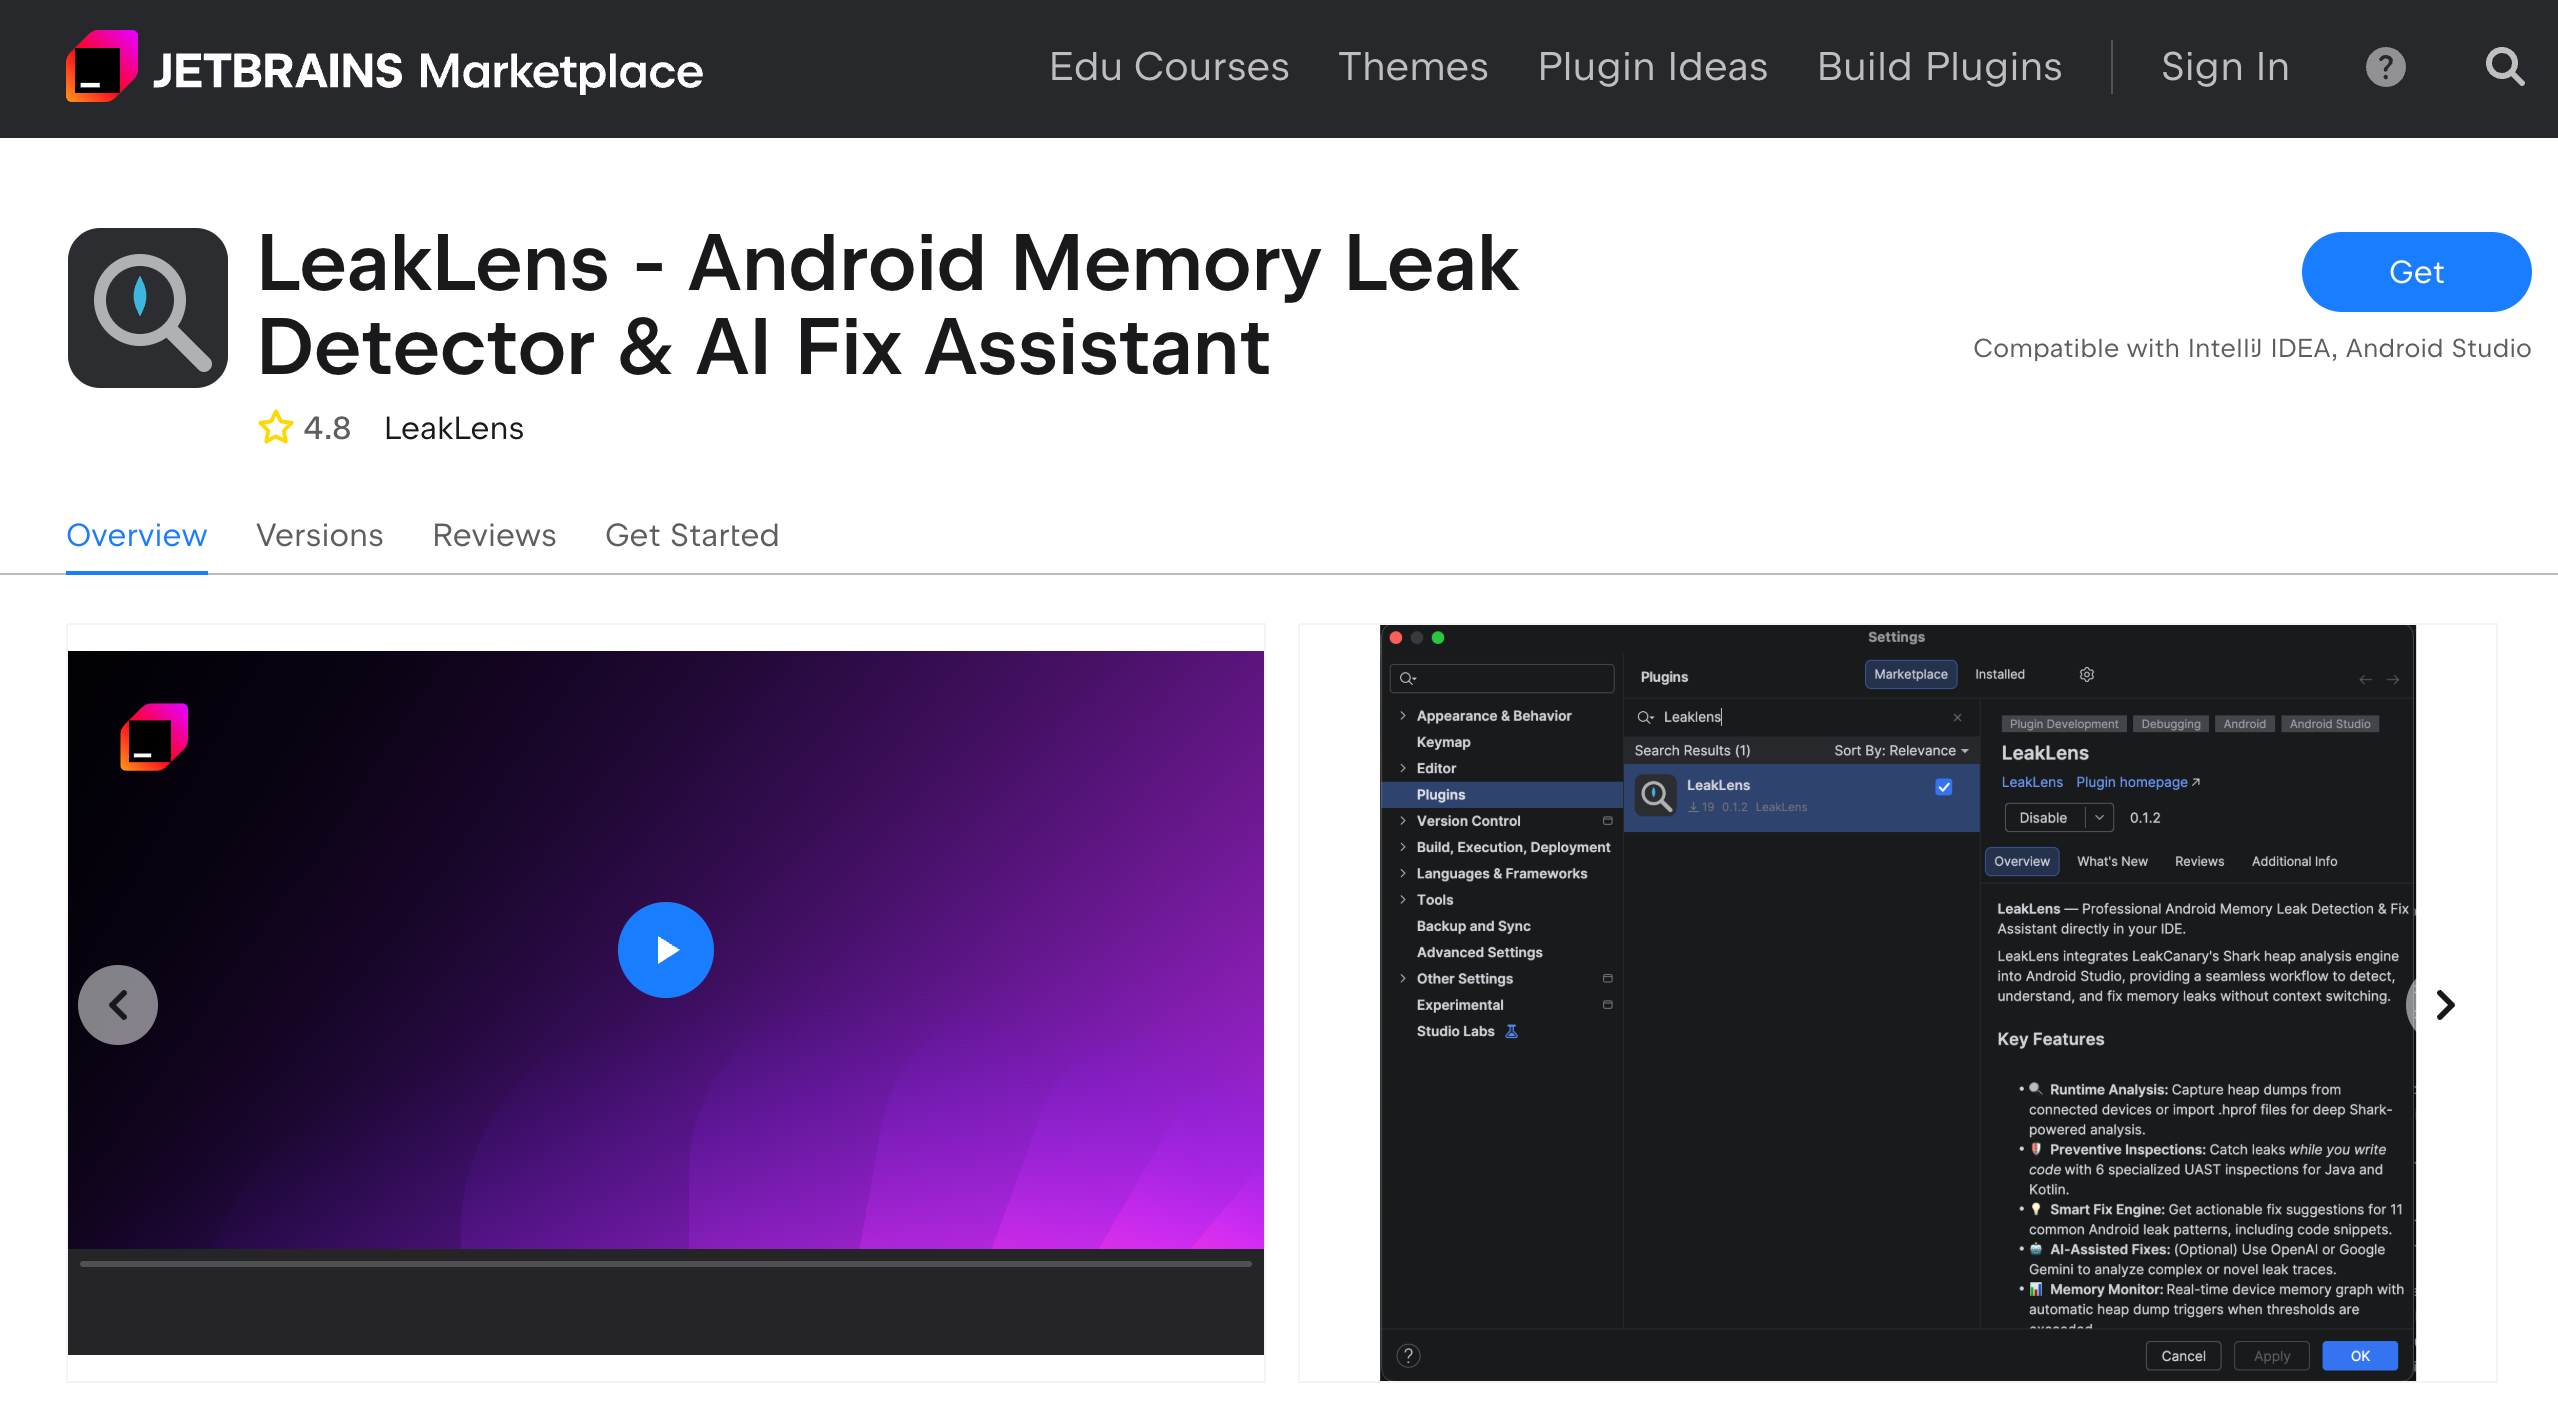Expand the Other Settings node
This screenshot has height=1424, width=2558.
[x=1403, y=978]
